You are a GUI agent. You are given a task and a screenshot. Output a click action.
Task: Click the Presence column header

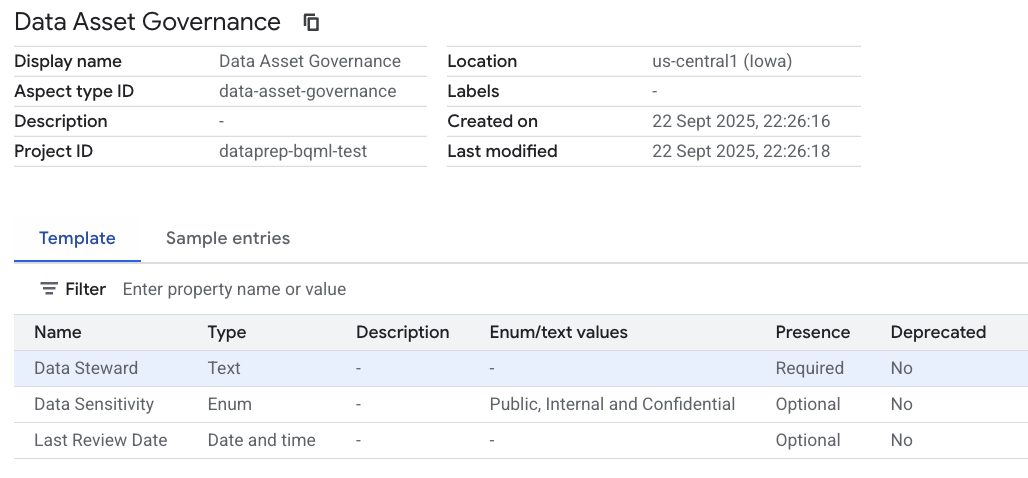point(812,332)
